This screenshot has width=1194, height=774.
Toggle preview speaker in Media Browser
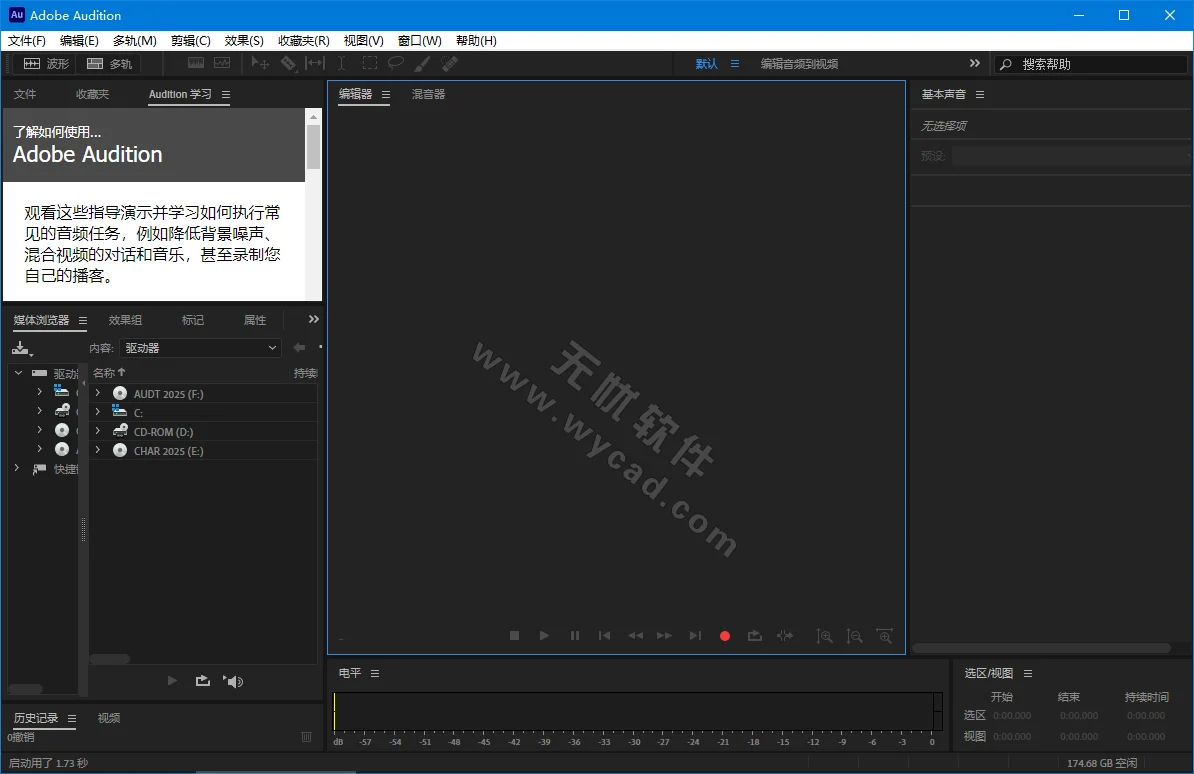[233, 681]
